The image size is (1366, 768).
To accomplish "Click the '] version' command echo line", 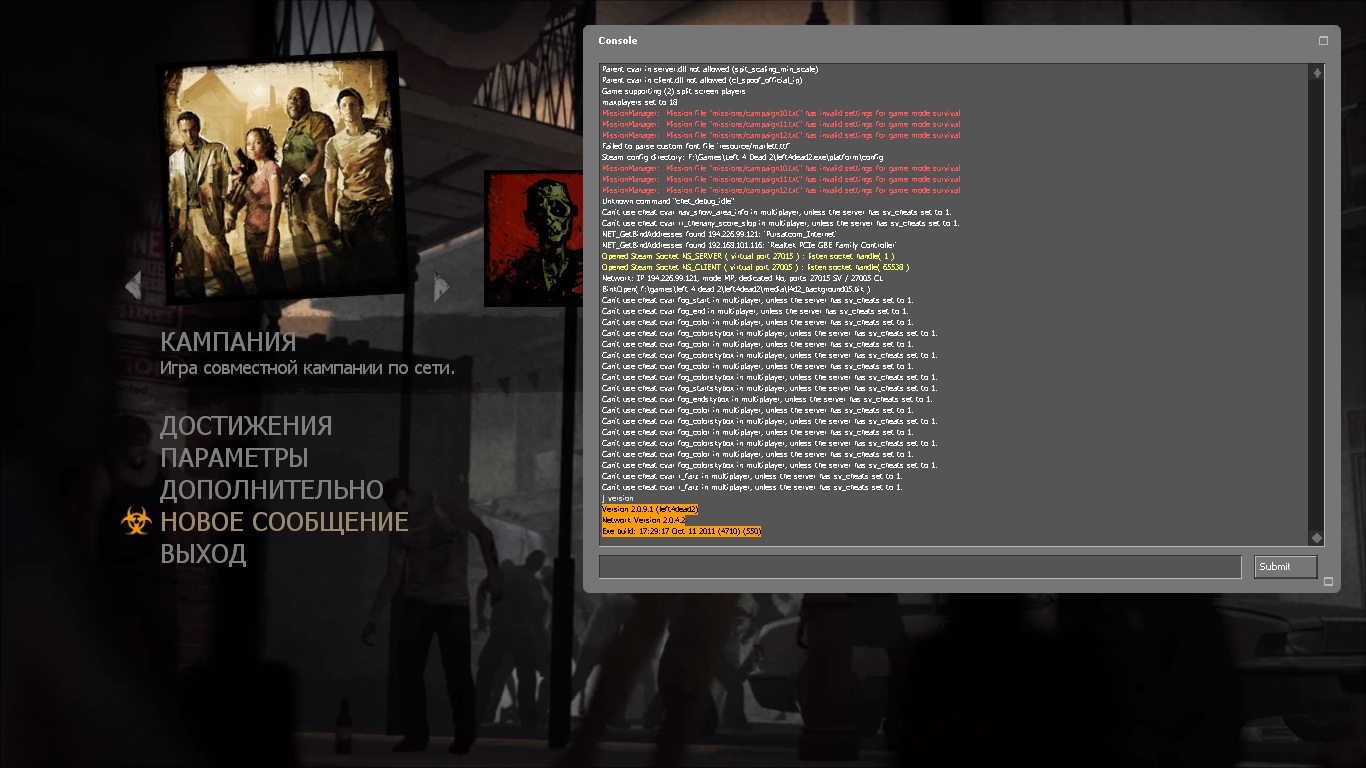I will (618, 498).
